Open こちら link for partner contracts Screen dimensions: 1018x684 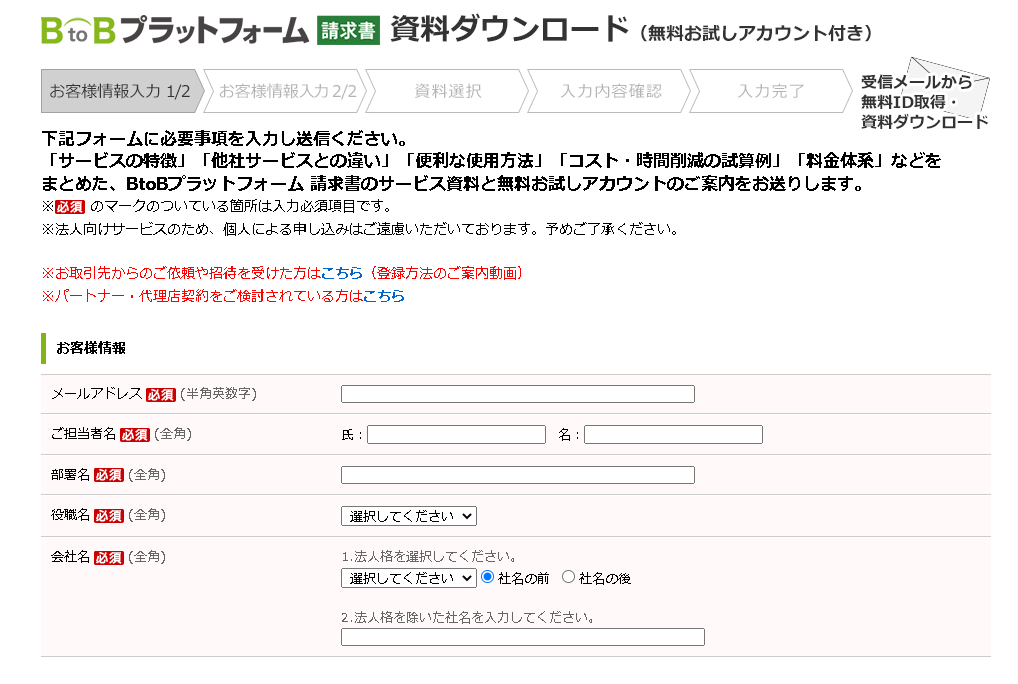[384, 296]
